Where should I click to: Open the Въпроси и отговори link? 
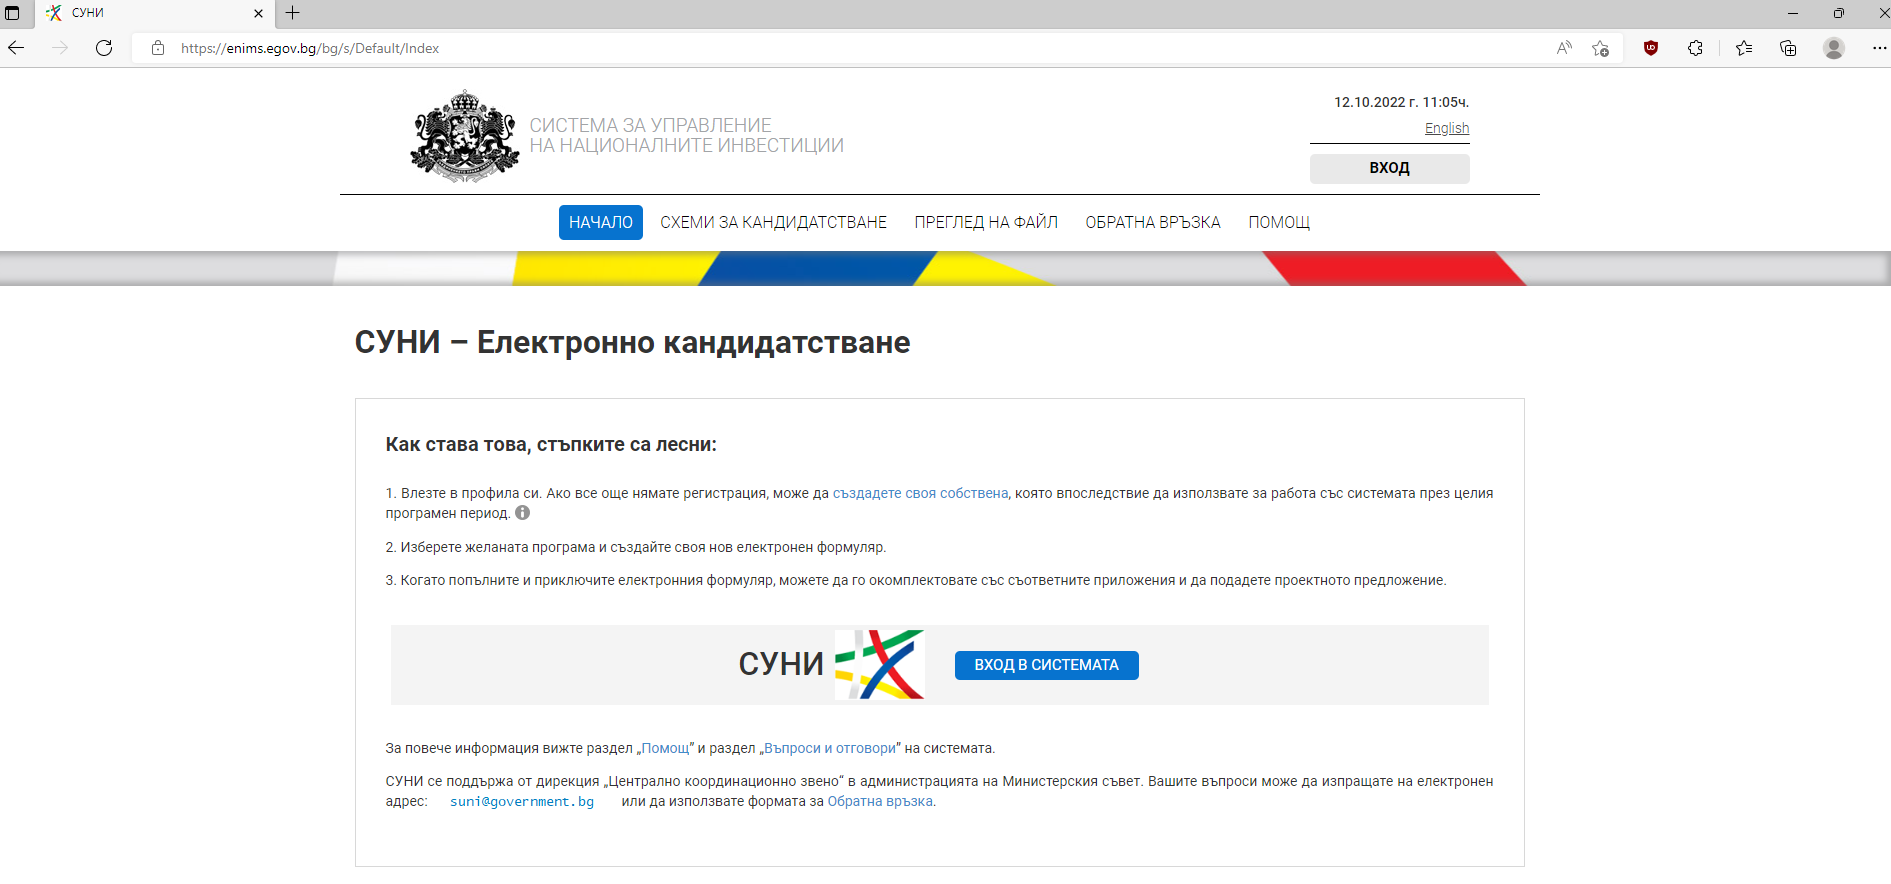[830, 748]
